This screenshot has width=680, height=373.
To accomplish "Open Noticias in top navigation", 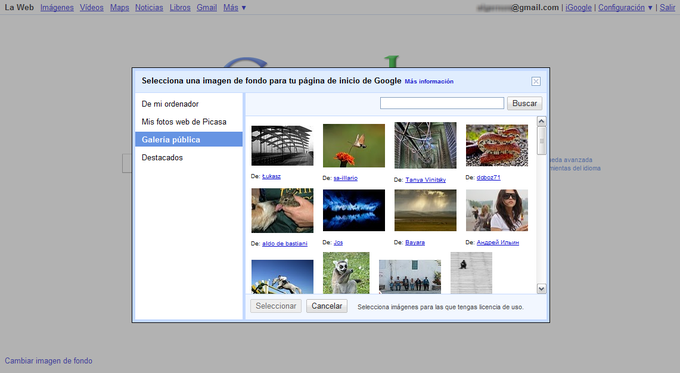I will [149, 7].
